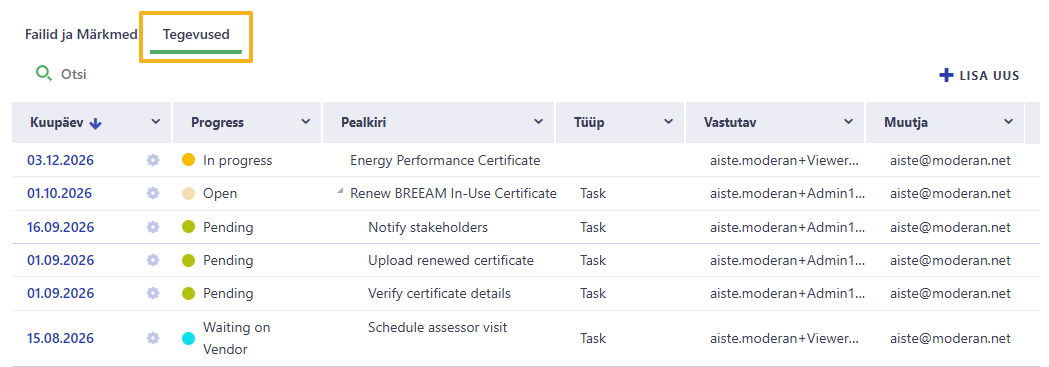The image size is (1049, 367).
Task: Open gear icon for Upload renewed certificate row
Action: [x=153, y=260]
